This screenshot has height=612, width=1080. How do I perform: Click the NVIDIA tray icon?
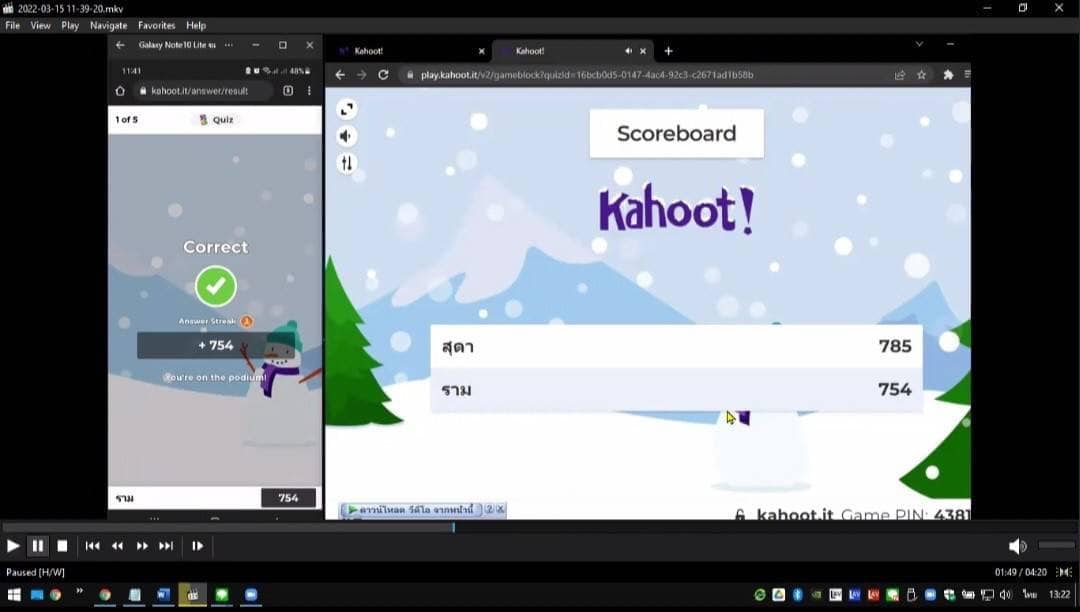point(816,595)
